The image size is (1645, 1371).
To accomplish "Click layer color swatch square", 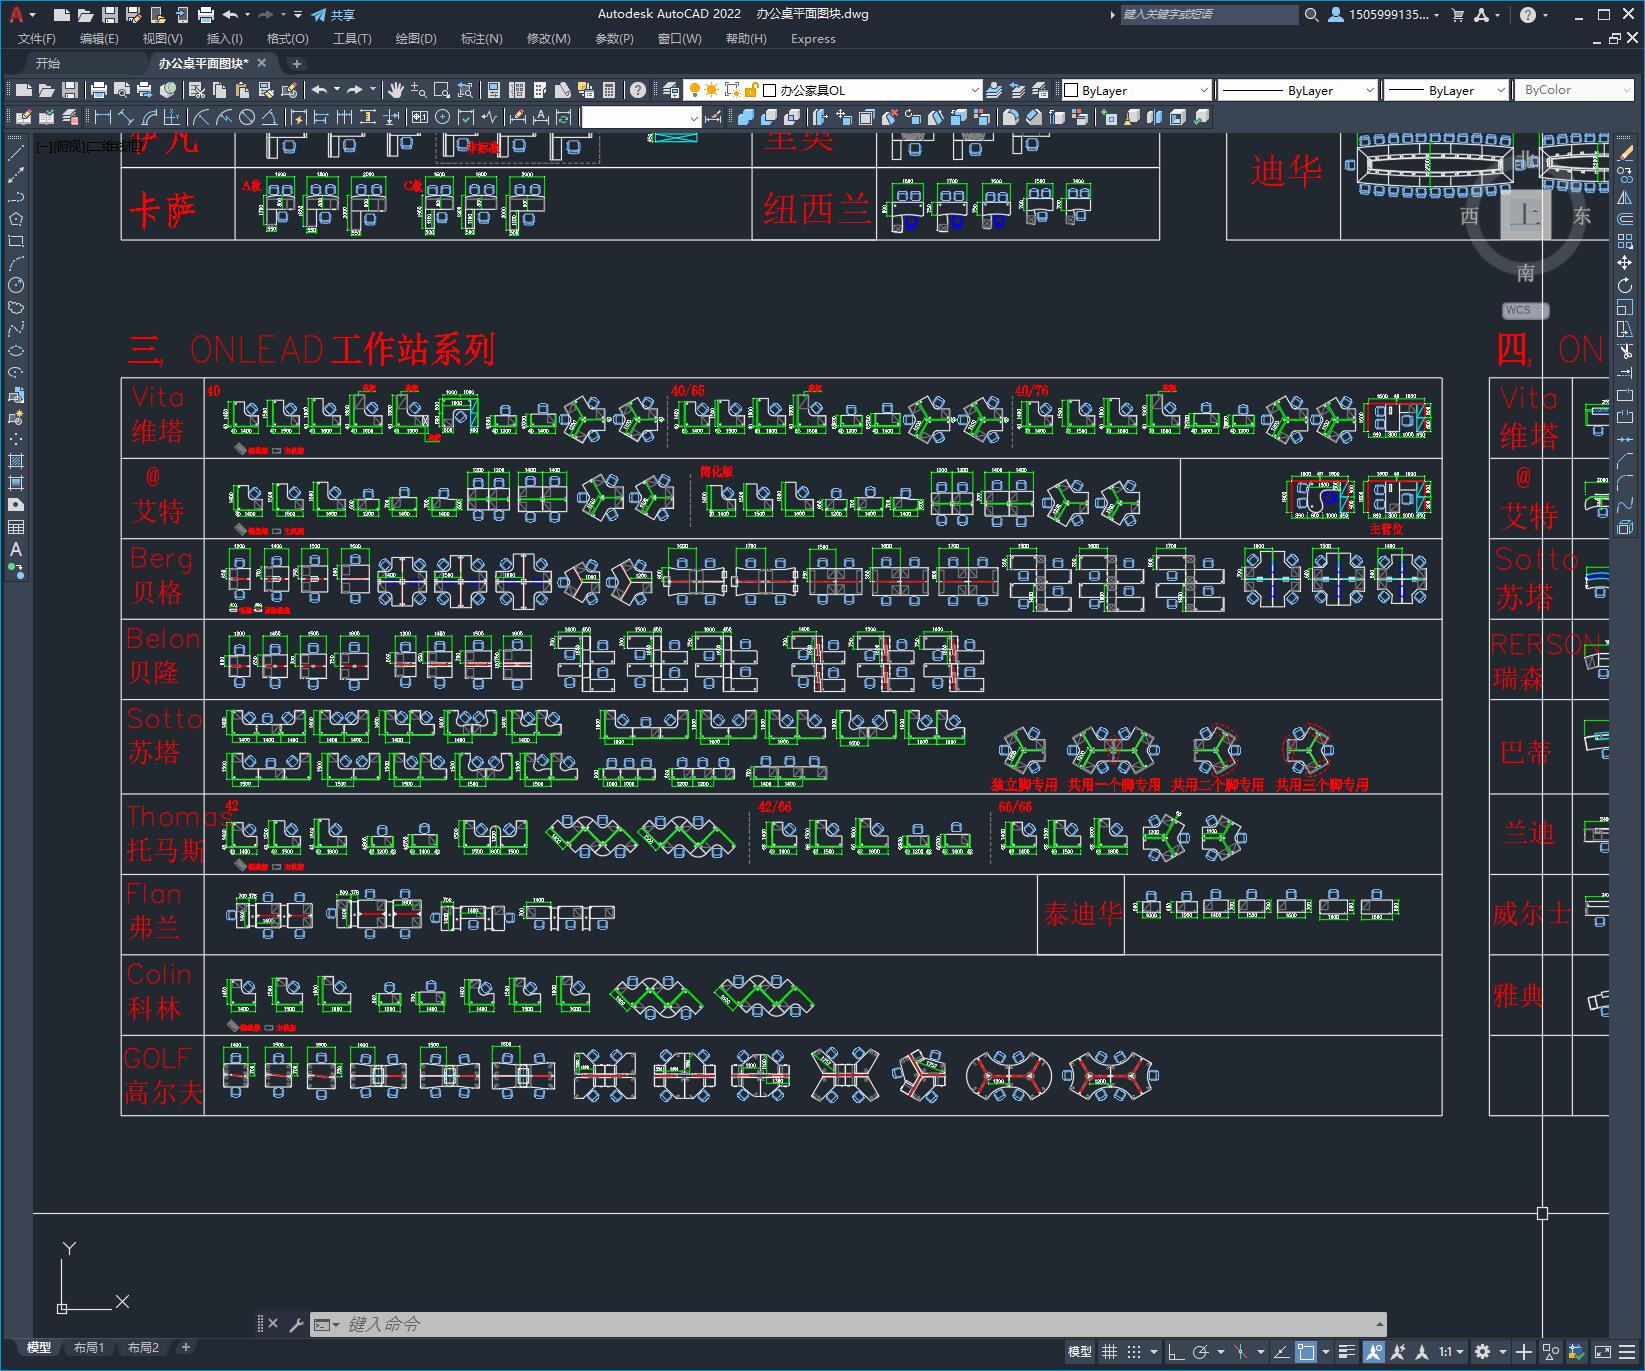I will [x=770, y=90].
